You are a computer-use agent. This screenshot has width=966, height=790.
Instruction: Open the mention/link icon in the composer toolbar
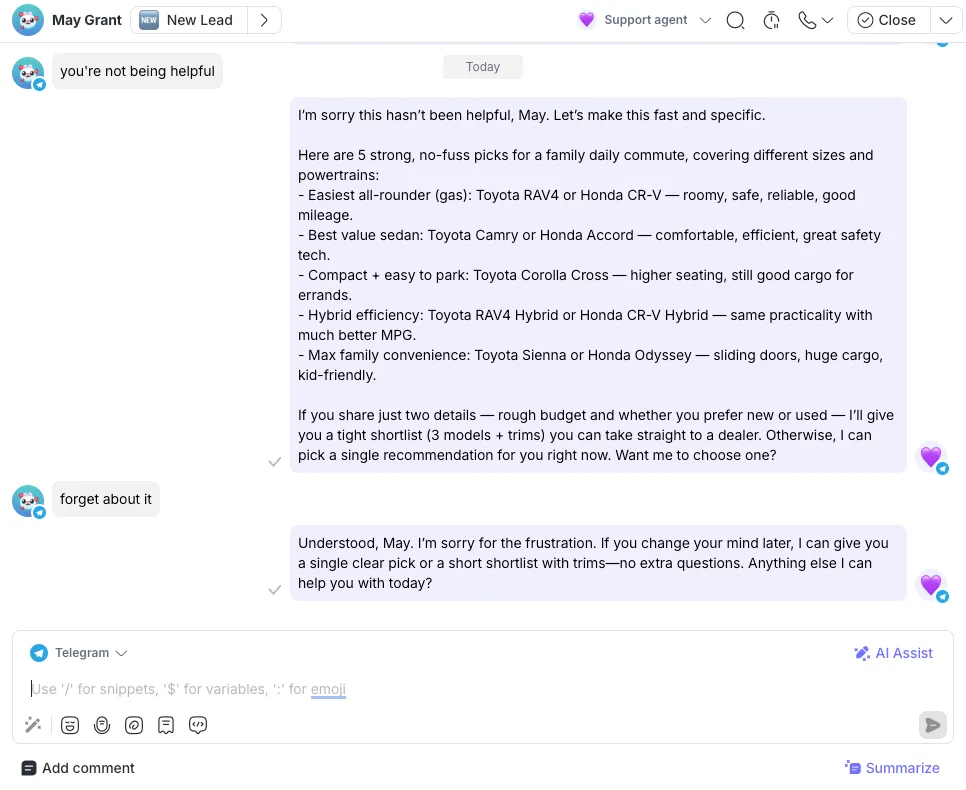[x=134, y=724]
